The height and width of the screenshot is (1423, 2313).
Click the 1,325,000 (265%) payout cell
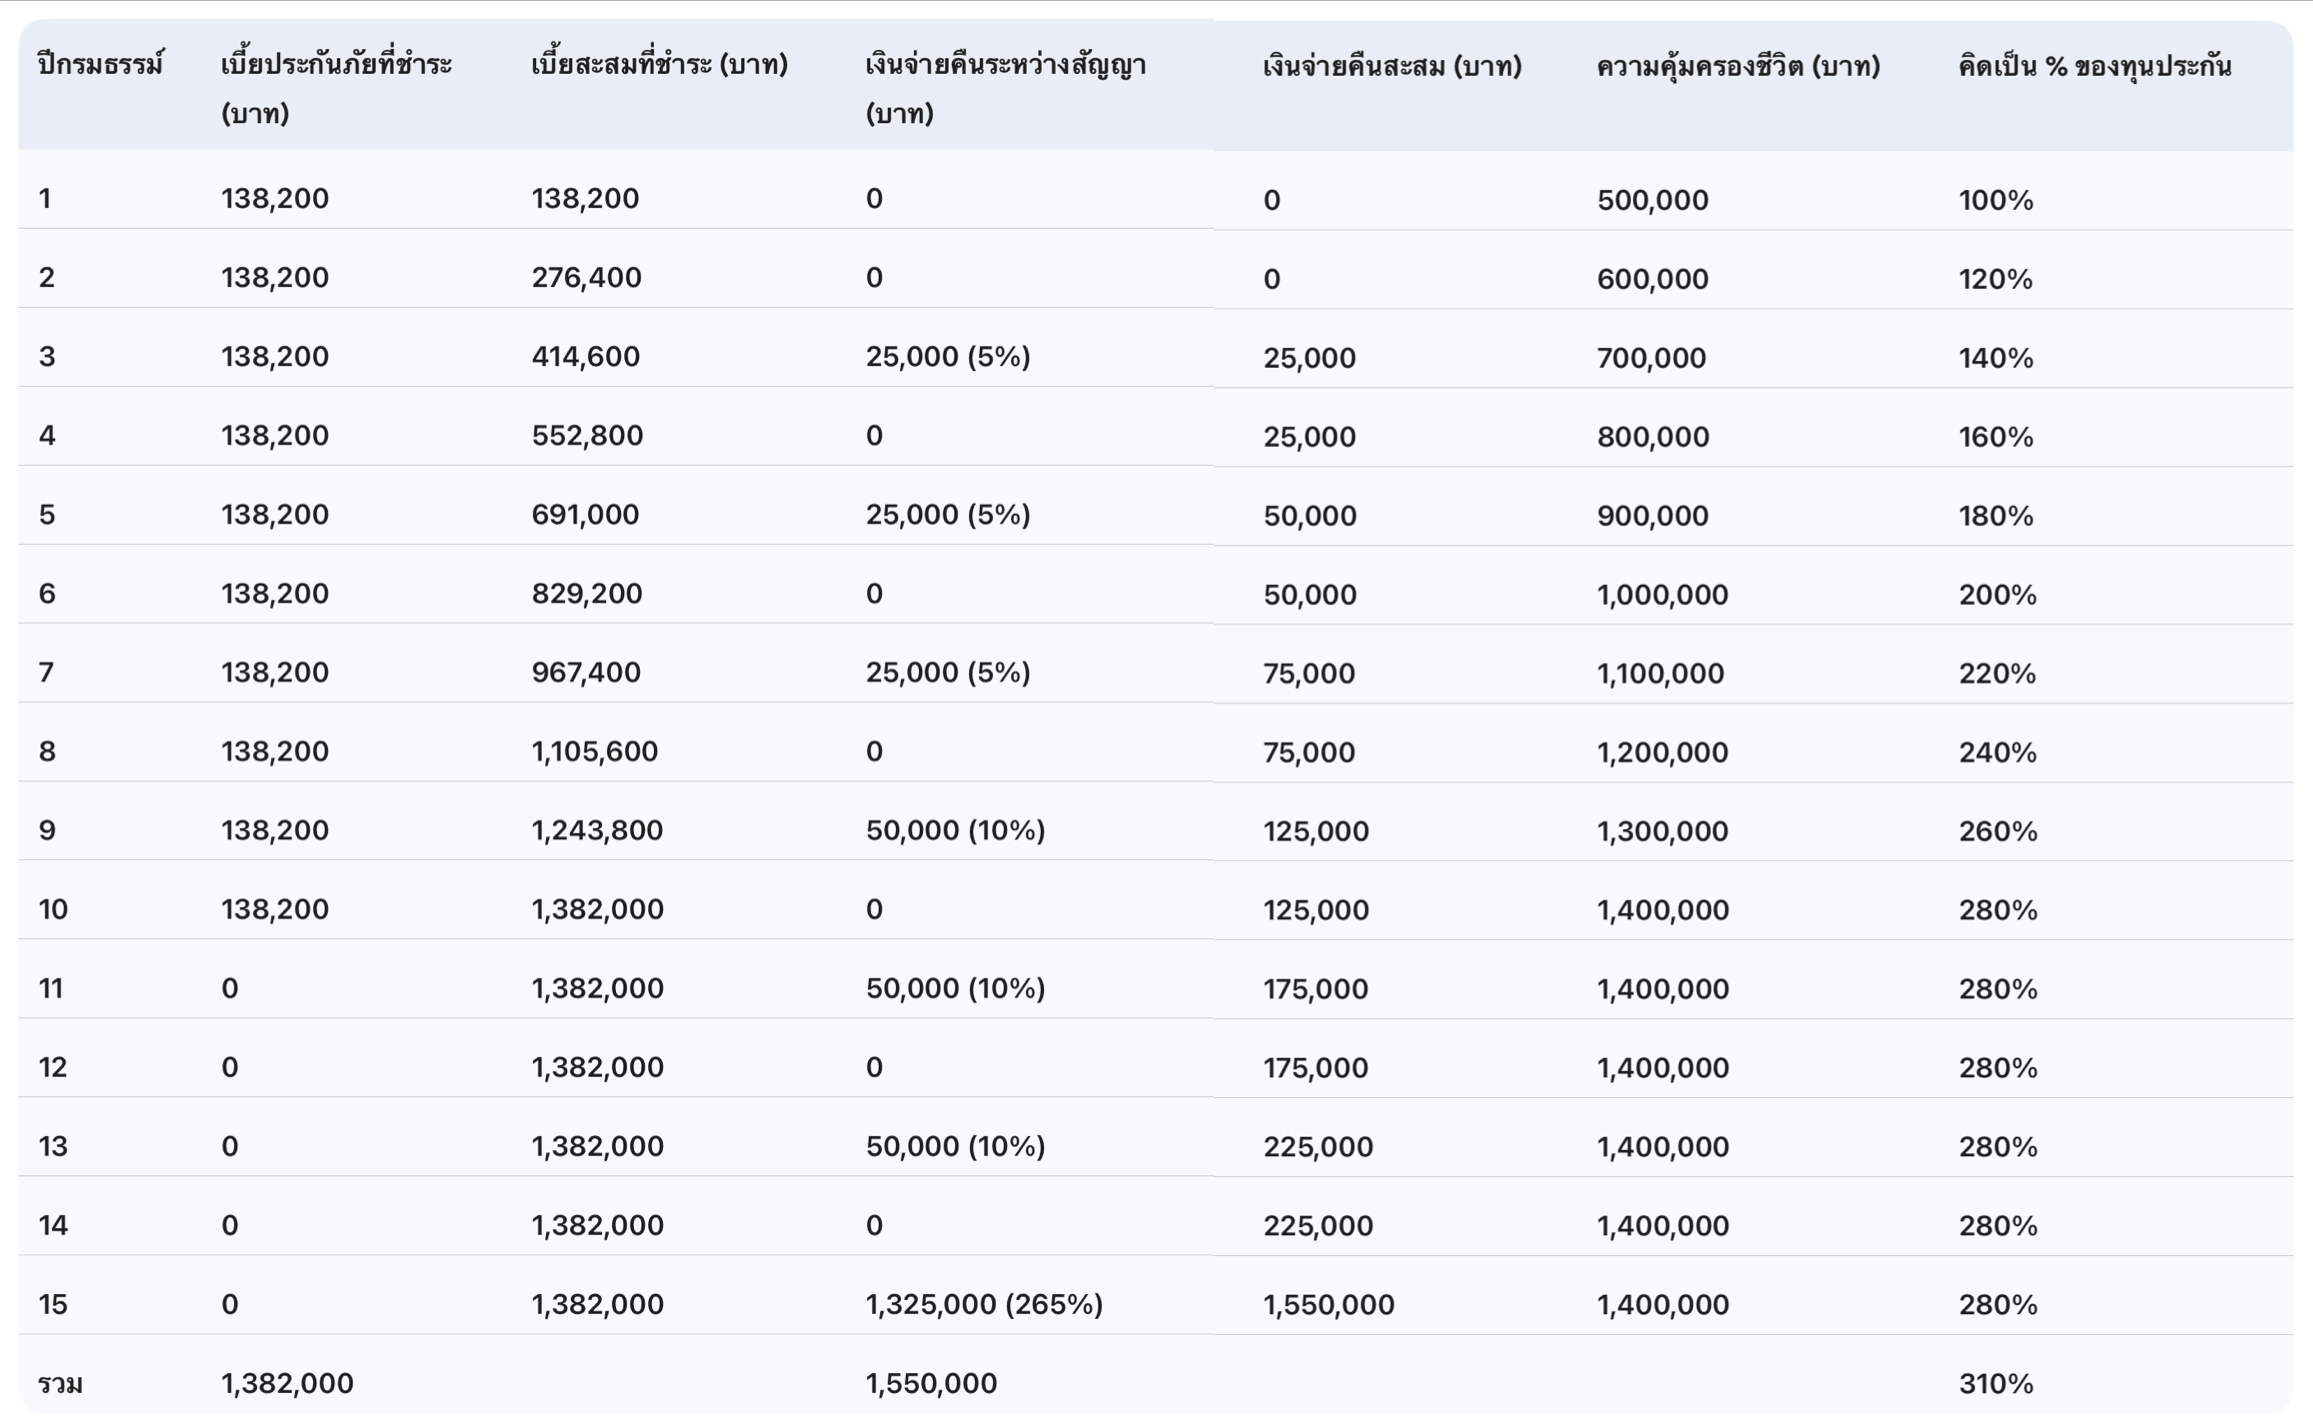click(983, 1305)
